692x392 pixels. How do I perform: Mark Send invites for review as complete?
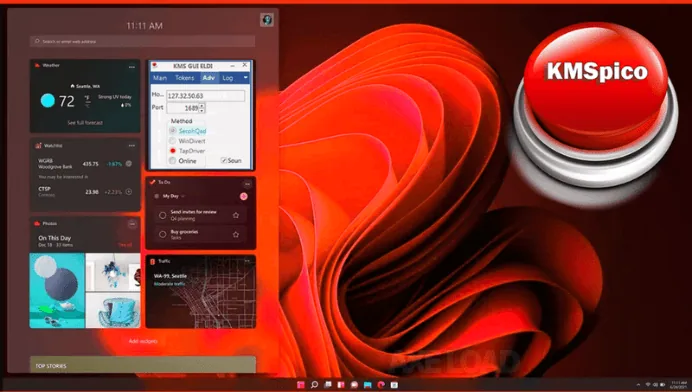pos(162,215)
